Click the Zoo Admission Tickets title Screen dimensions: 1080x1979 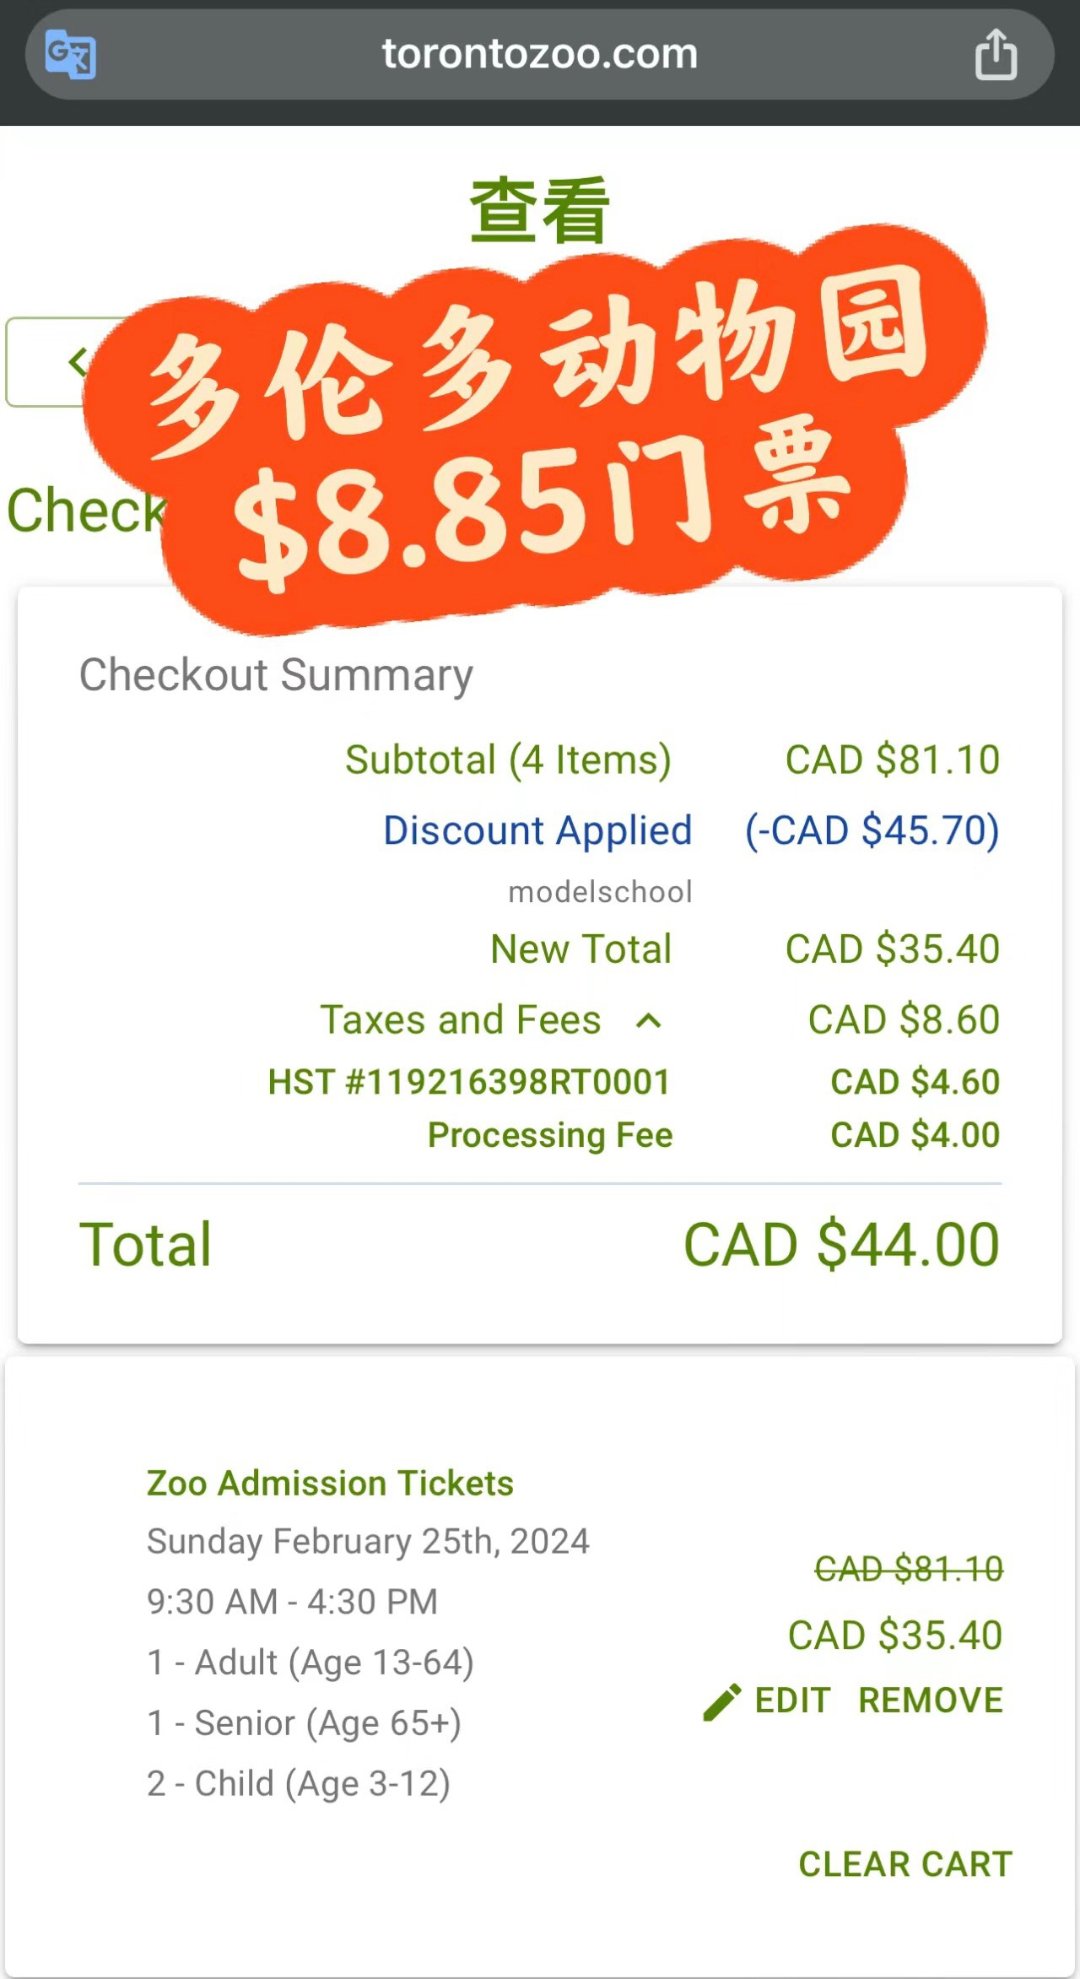click(330, 1483)
